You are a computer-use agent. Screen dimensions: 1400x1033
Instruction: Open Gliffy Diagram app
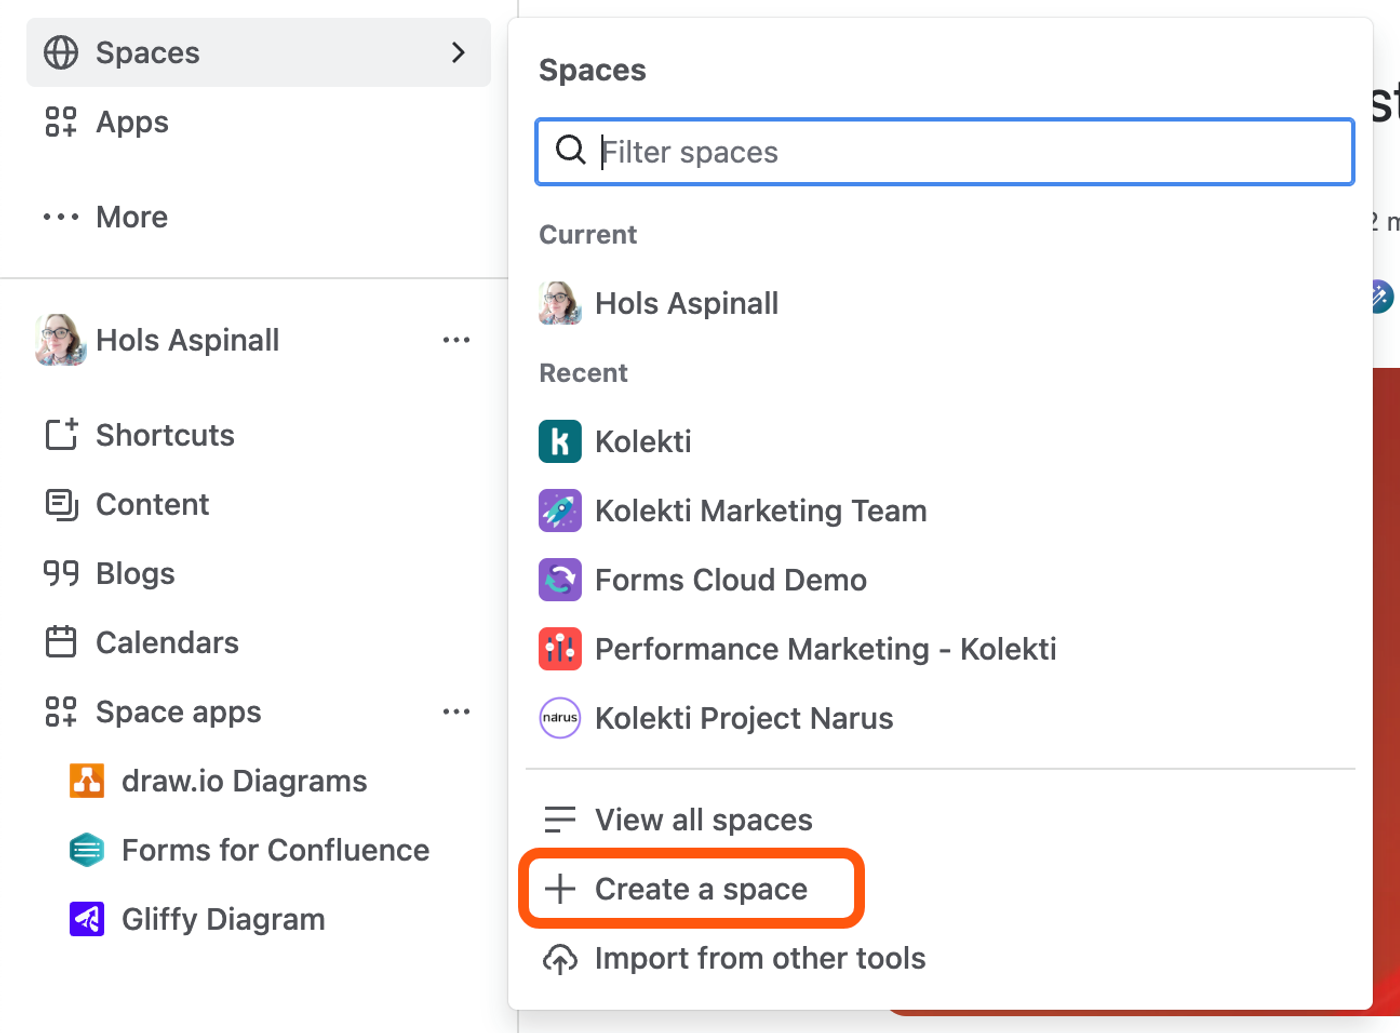[x=223, y=919]
